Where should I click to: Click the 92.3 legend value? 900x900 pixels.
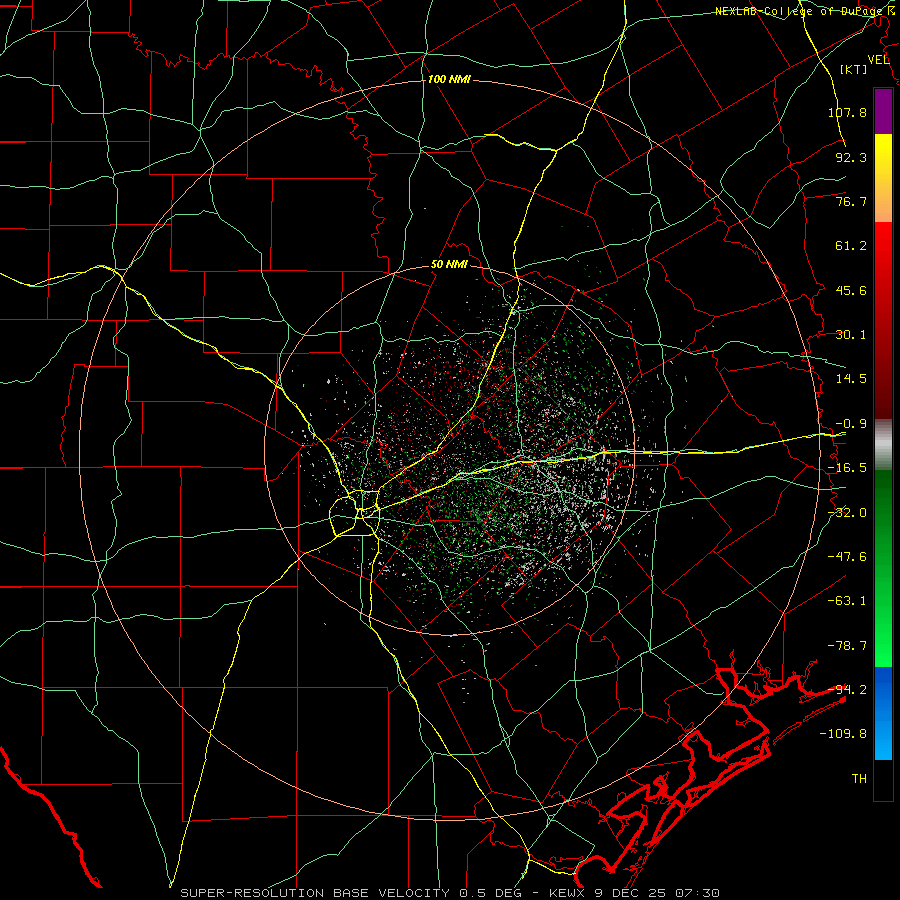coord(851,157)
